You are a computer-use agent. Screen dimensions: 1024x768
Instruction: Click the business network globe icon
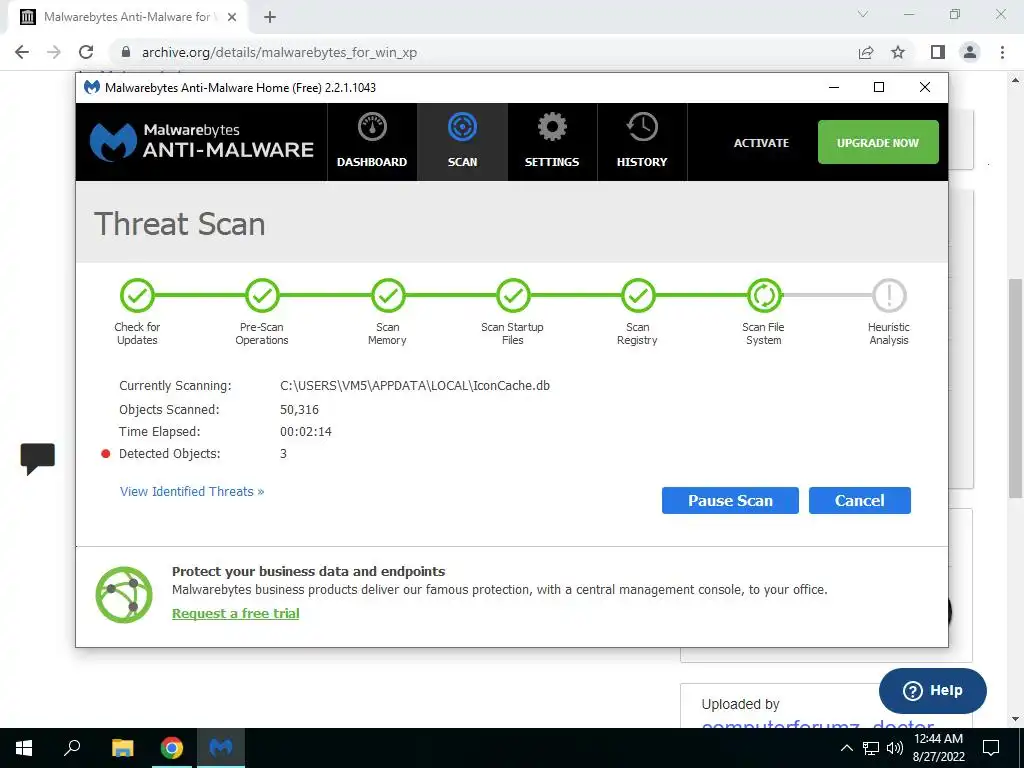[x=123, y=594]
